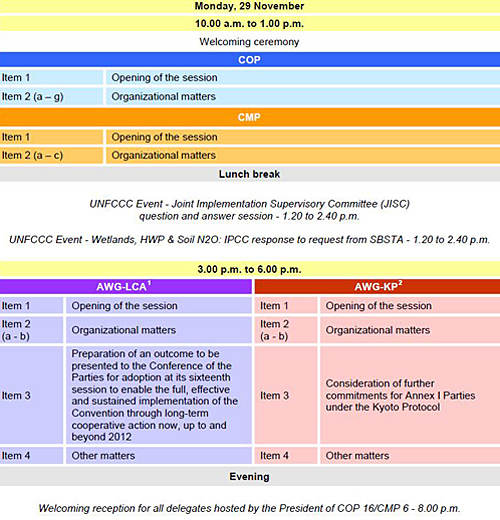Viewport: 500px width, 520px height.
Task: Click the COP blue header bar
Action: [x=250, y=60]
